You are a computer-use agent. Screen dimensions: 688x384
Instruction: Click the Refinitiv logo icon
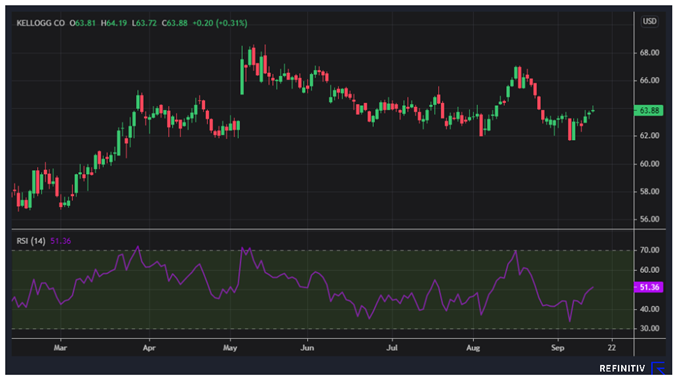(x=658, y=368)
